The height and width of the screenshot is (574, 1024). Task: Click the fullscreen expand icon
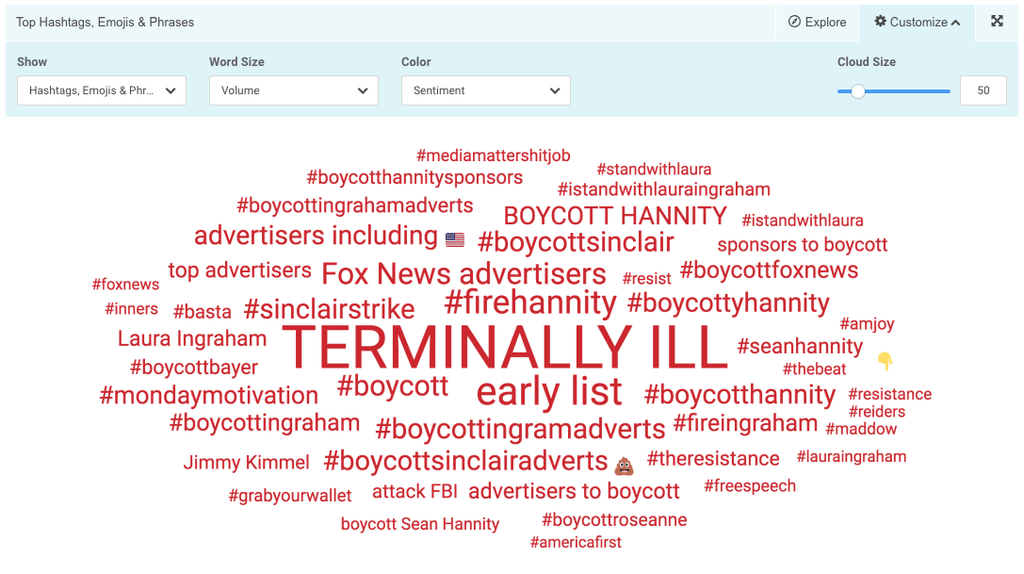(x=997, y=22)
